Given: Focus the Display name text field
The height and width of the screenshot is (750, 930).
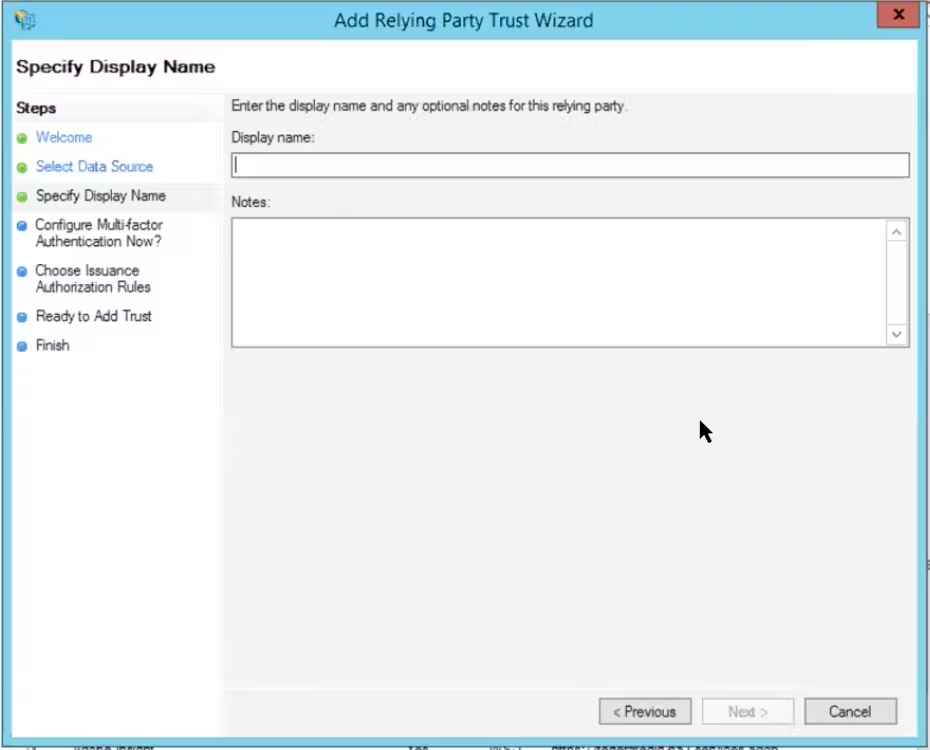Looking at the screenshot, I should [570, 165].
